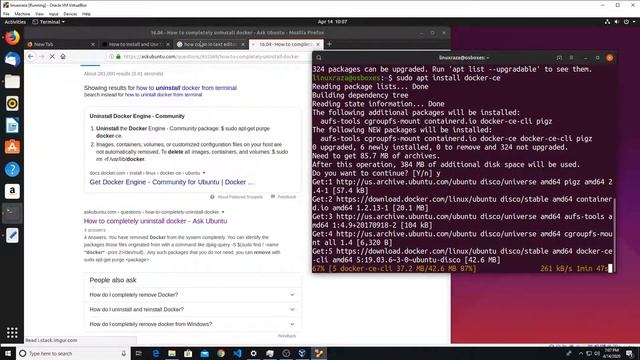The image size is (640, 360).
Task: Open Windows notification center icon
Action: click(629, 353)
